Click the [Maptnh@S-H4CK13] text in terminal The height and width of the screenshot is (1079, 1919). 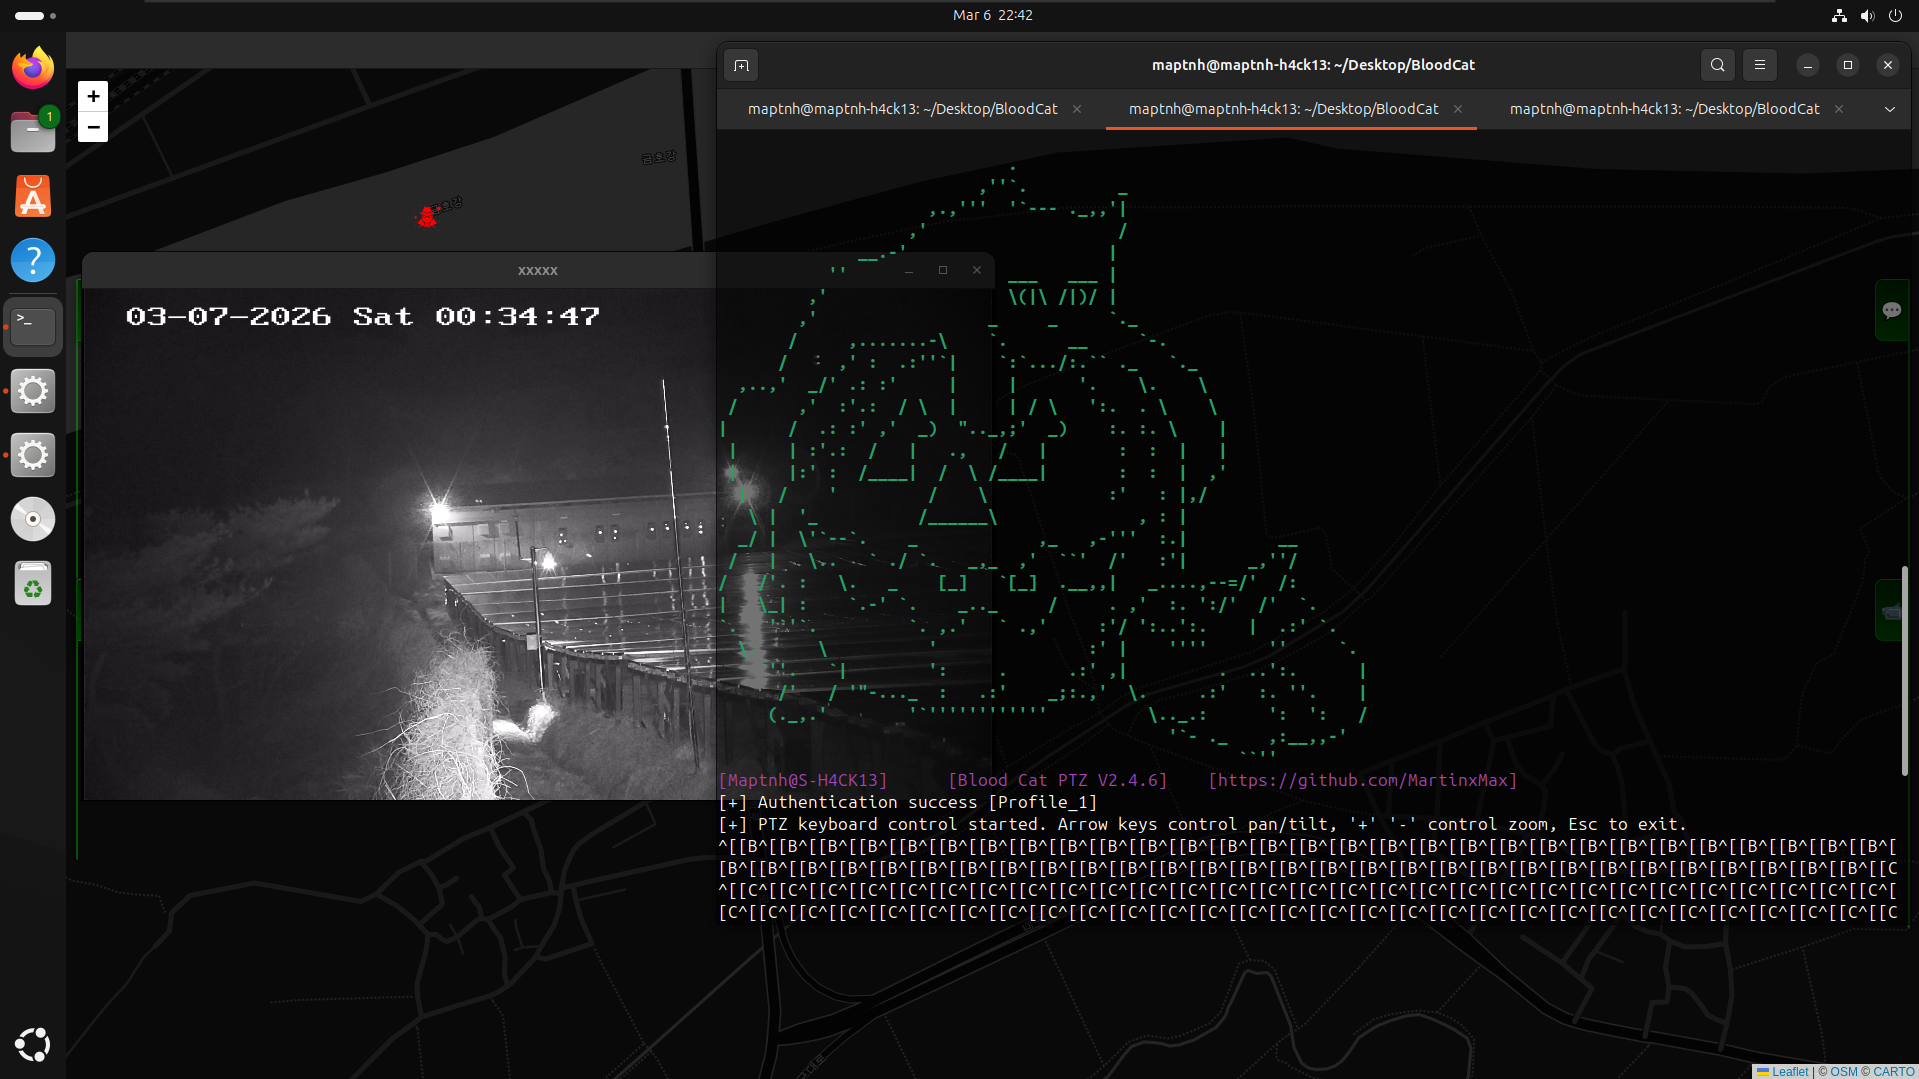click(803, 780)
